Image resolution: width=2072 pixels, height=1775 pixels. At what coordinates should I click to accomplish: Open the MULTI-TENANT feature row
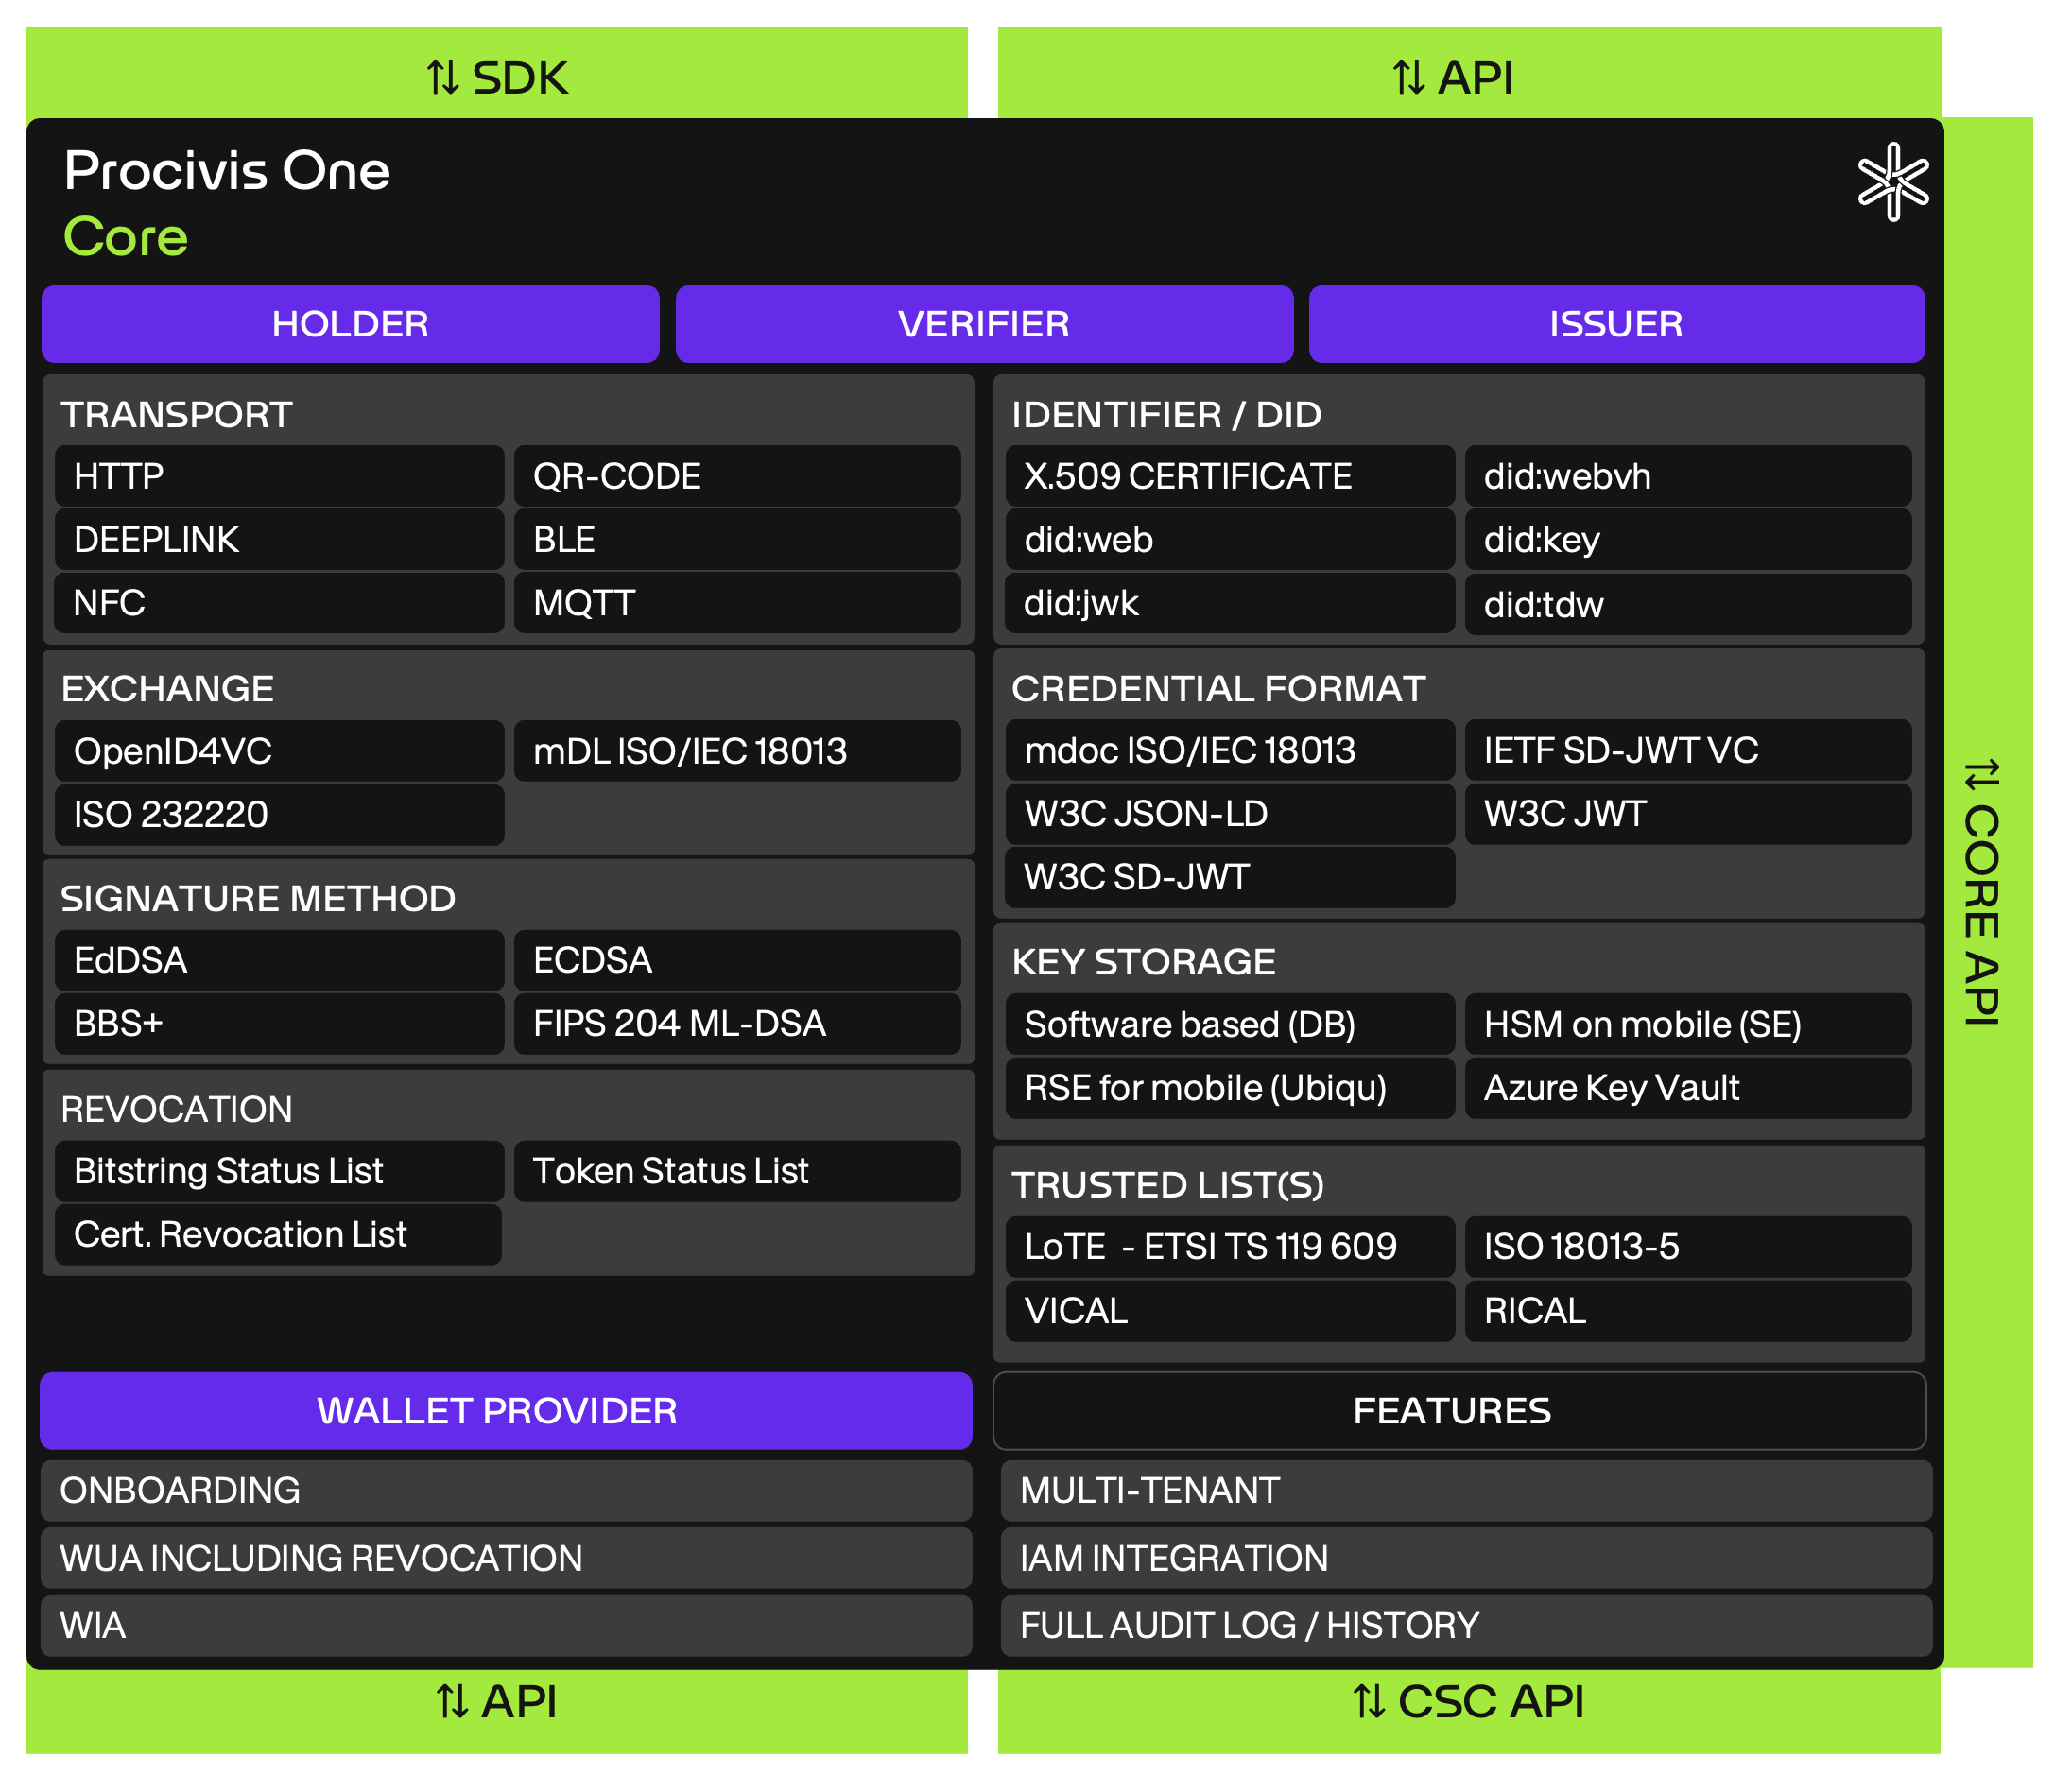(1466, 1490)
